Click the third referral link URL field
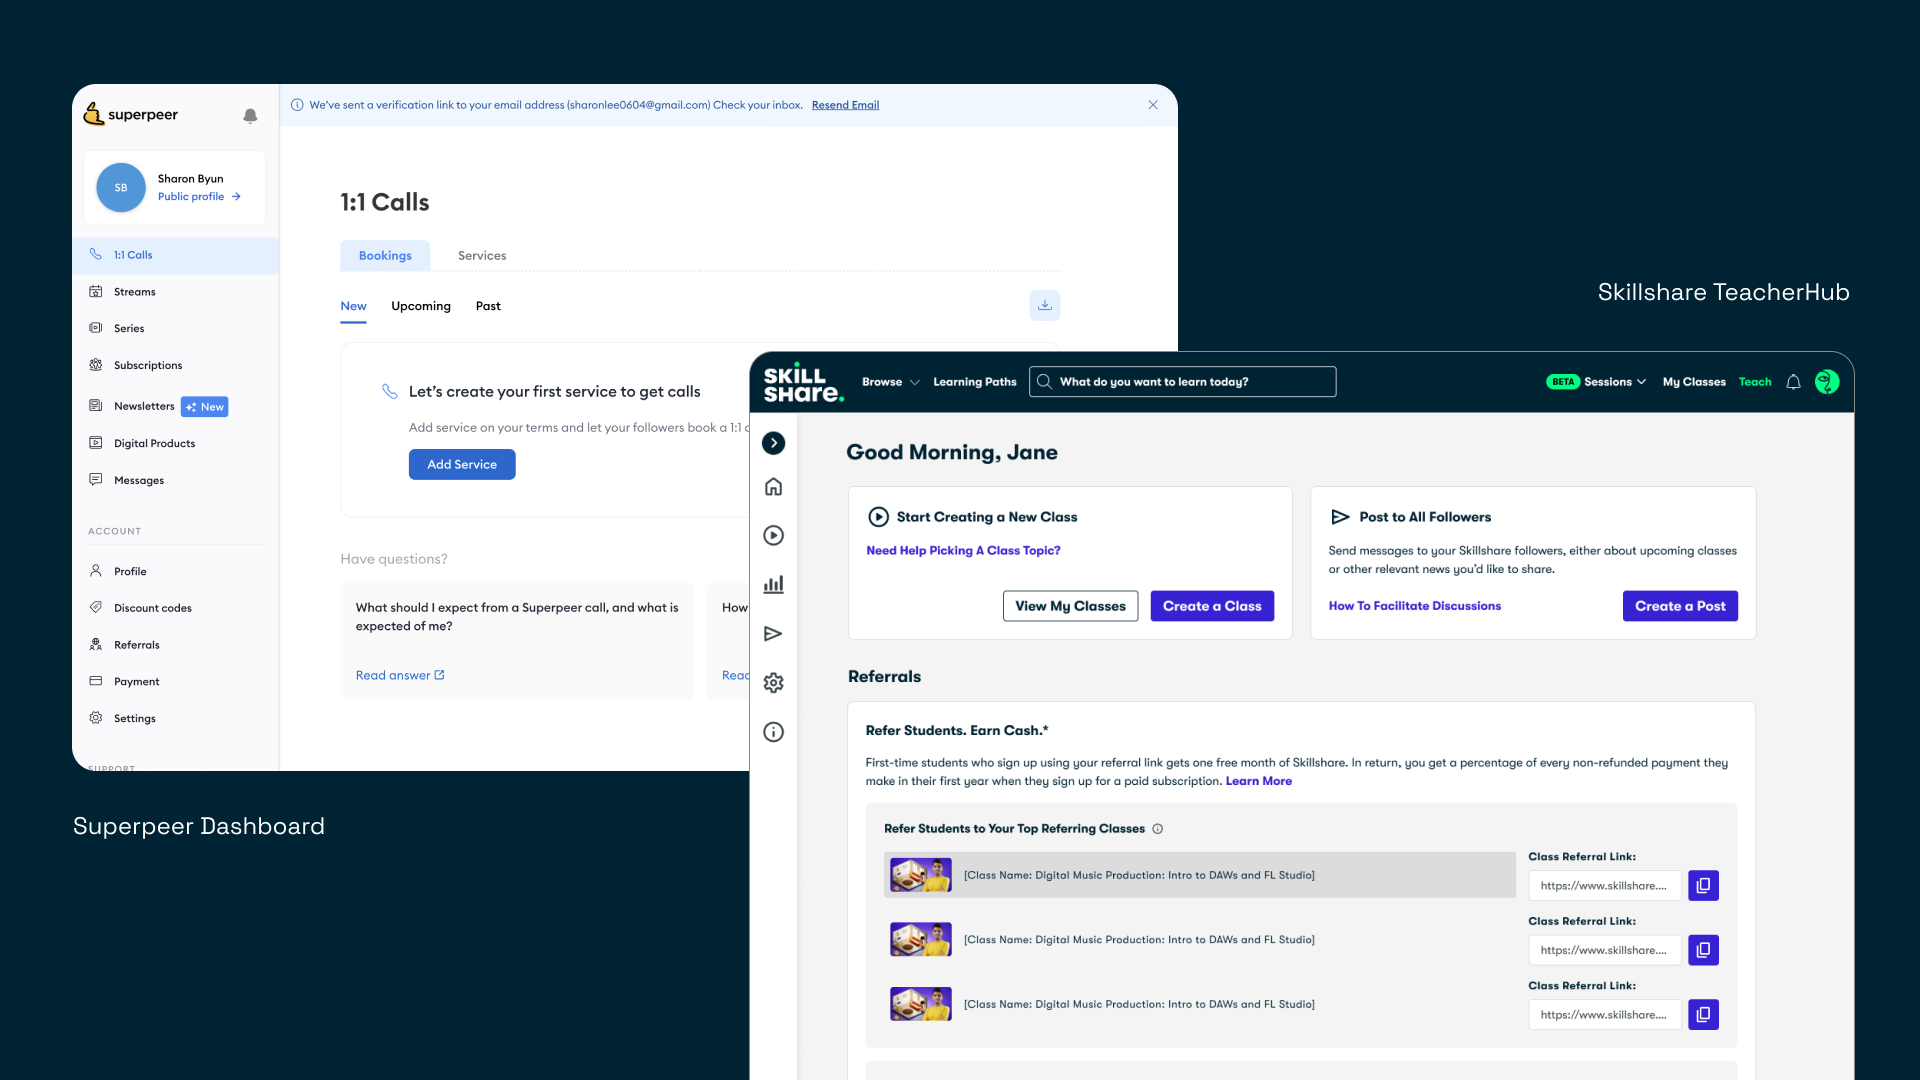The height and width of the screenshot is (1080, 1920). click(x=1605, y=1015)
